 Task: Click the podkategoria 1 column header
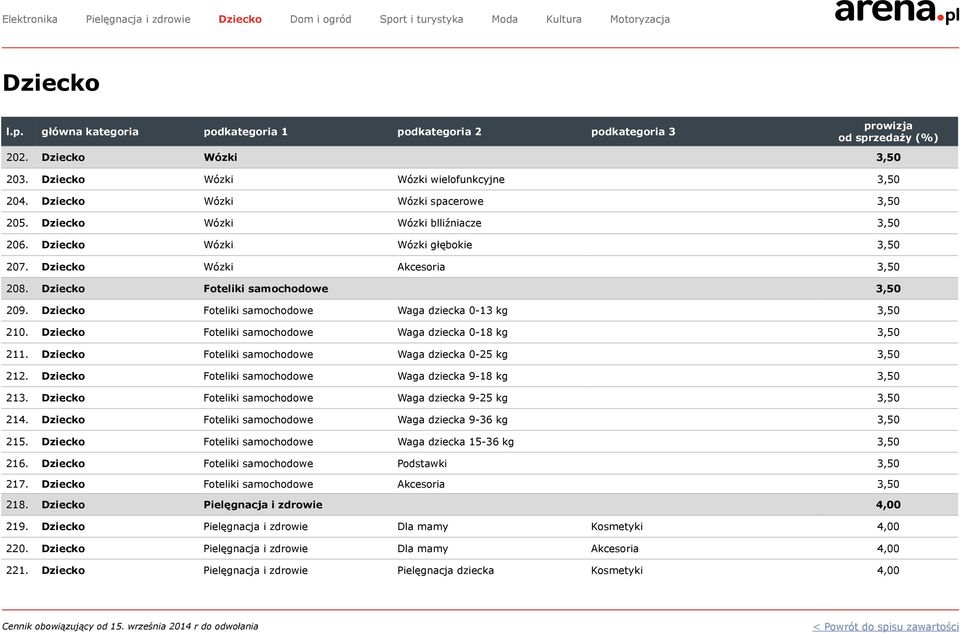246,132
